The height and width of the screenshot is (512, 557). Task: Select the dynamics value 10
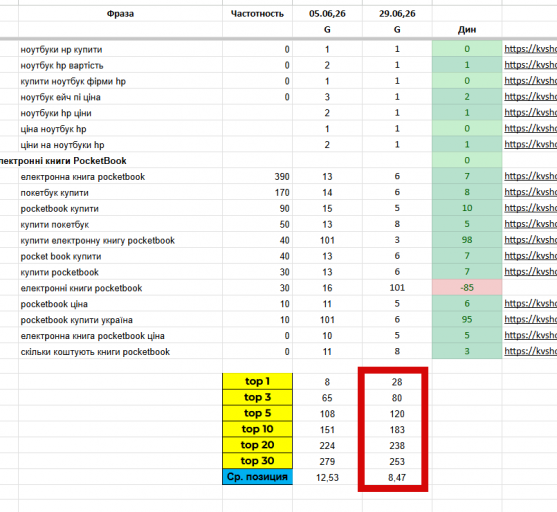(467, 208)
